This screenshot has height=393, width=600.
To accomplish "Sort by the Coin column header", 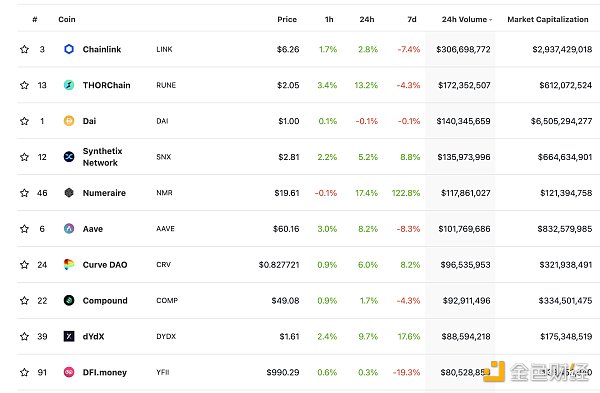I will [x=67, y=19].
